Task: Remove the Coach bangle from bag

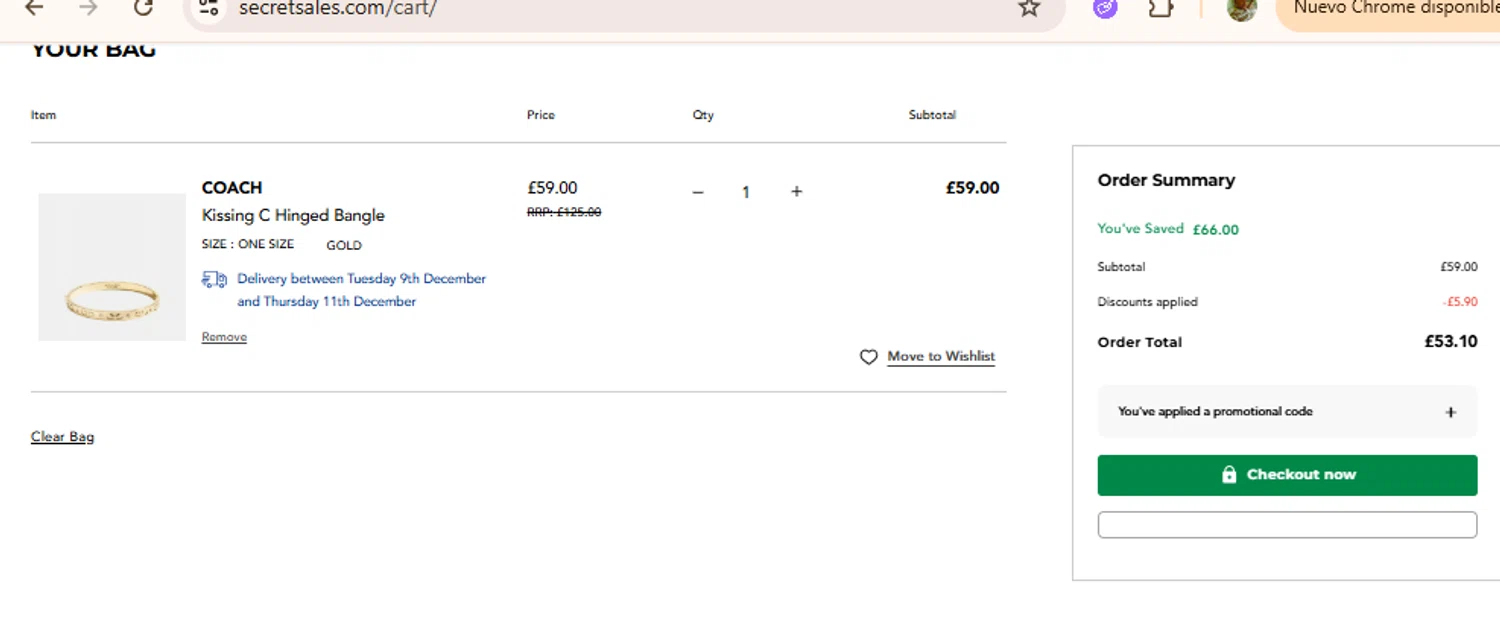Action: [x=224, y=337]
